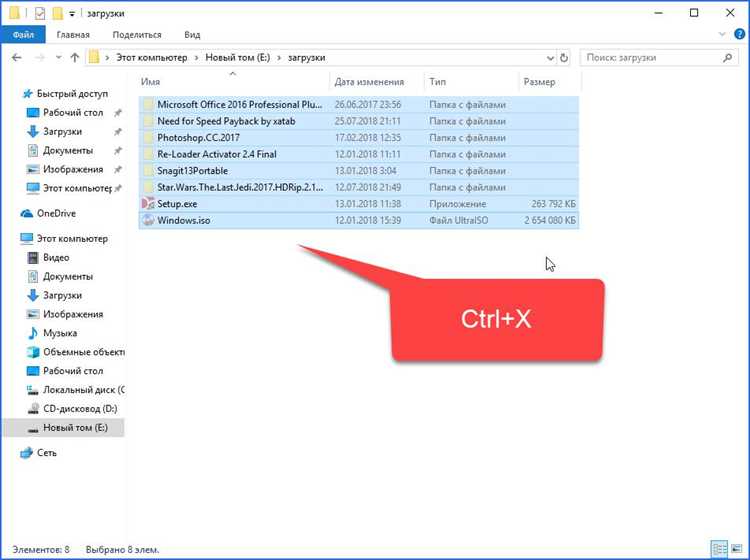The height and width of the screenshot is (560, 750).
Task: Switch to the Вид ribbon tab
Action: pyautogui.click(x=192, y=35)
